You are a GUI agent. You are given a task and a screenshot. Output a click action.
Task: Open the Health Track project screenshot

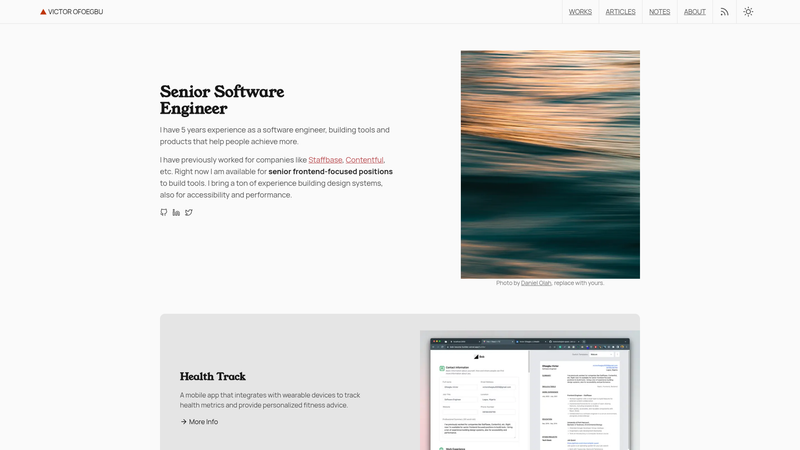(530, 390)
